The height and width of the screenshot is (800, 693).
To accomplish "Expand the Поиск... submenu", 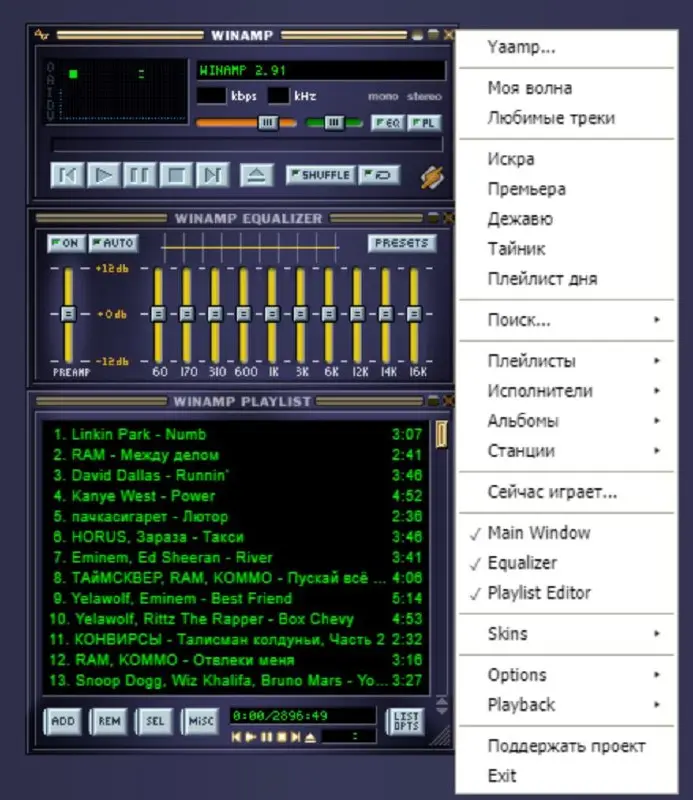I will 566,320.
